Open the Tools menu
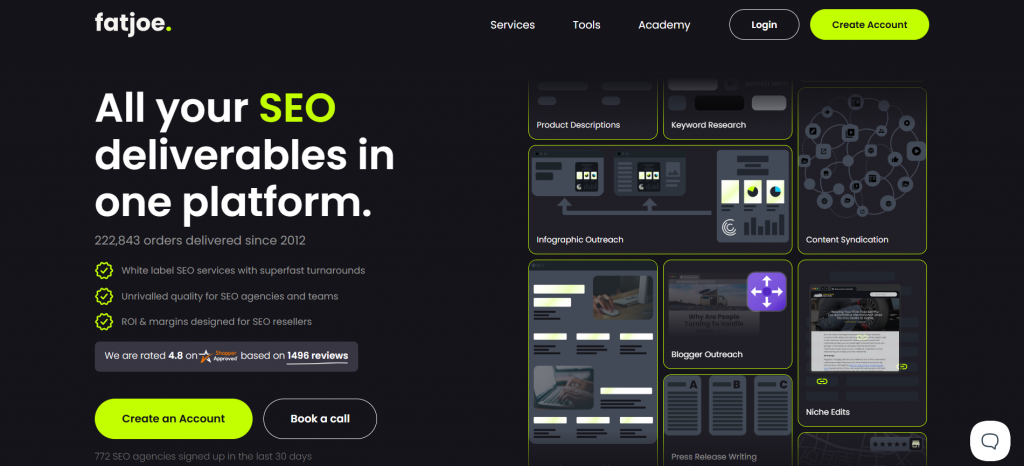Image resolution: width=1024 pixels, height=466 pixels. point(586,25)
